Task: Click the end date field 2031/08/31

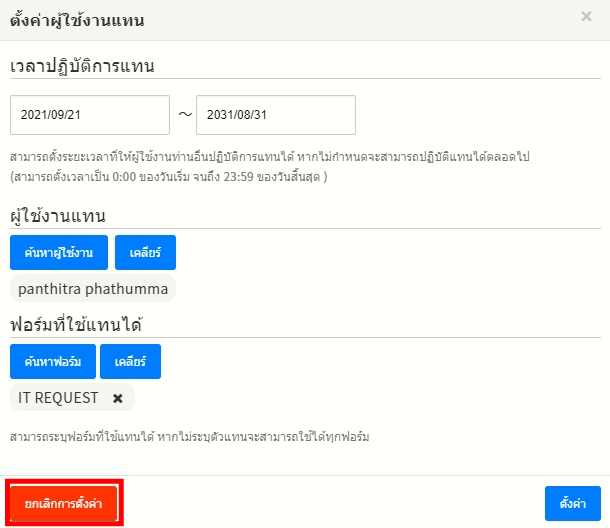Action: coord(276,114)
